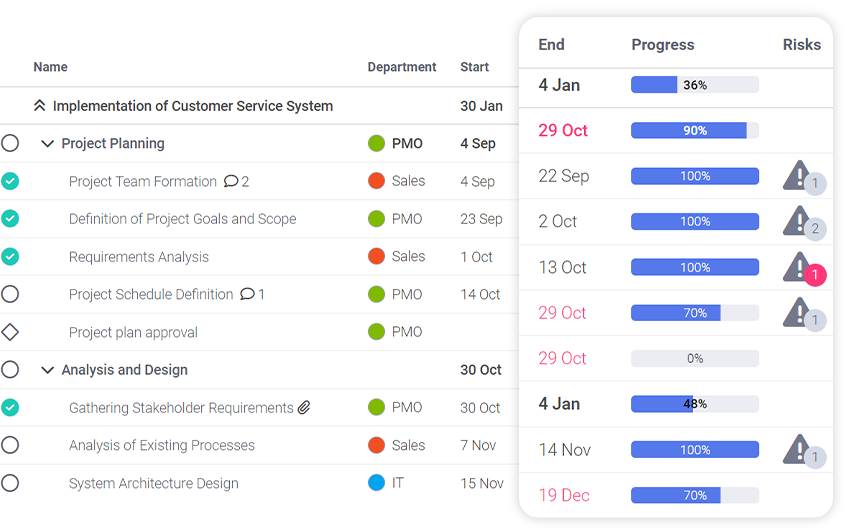
Task: Click the 36% progress bar
Action: pyautogui.click(x=694, y=85)
